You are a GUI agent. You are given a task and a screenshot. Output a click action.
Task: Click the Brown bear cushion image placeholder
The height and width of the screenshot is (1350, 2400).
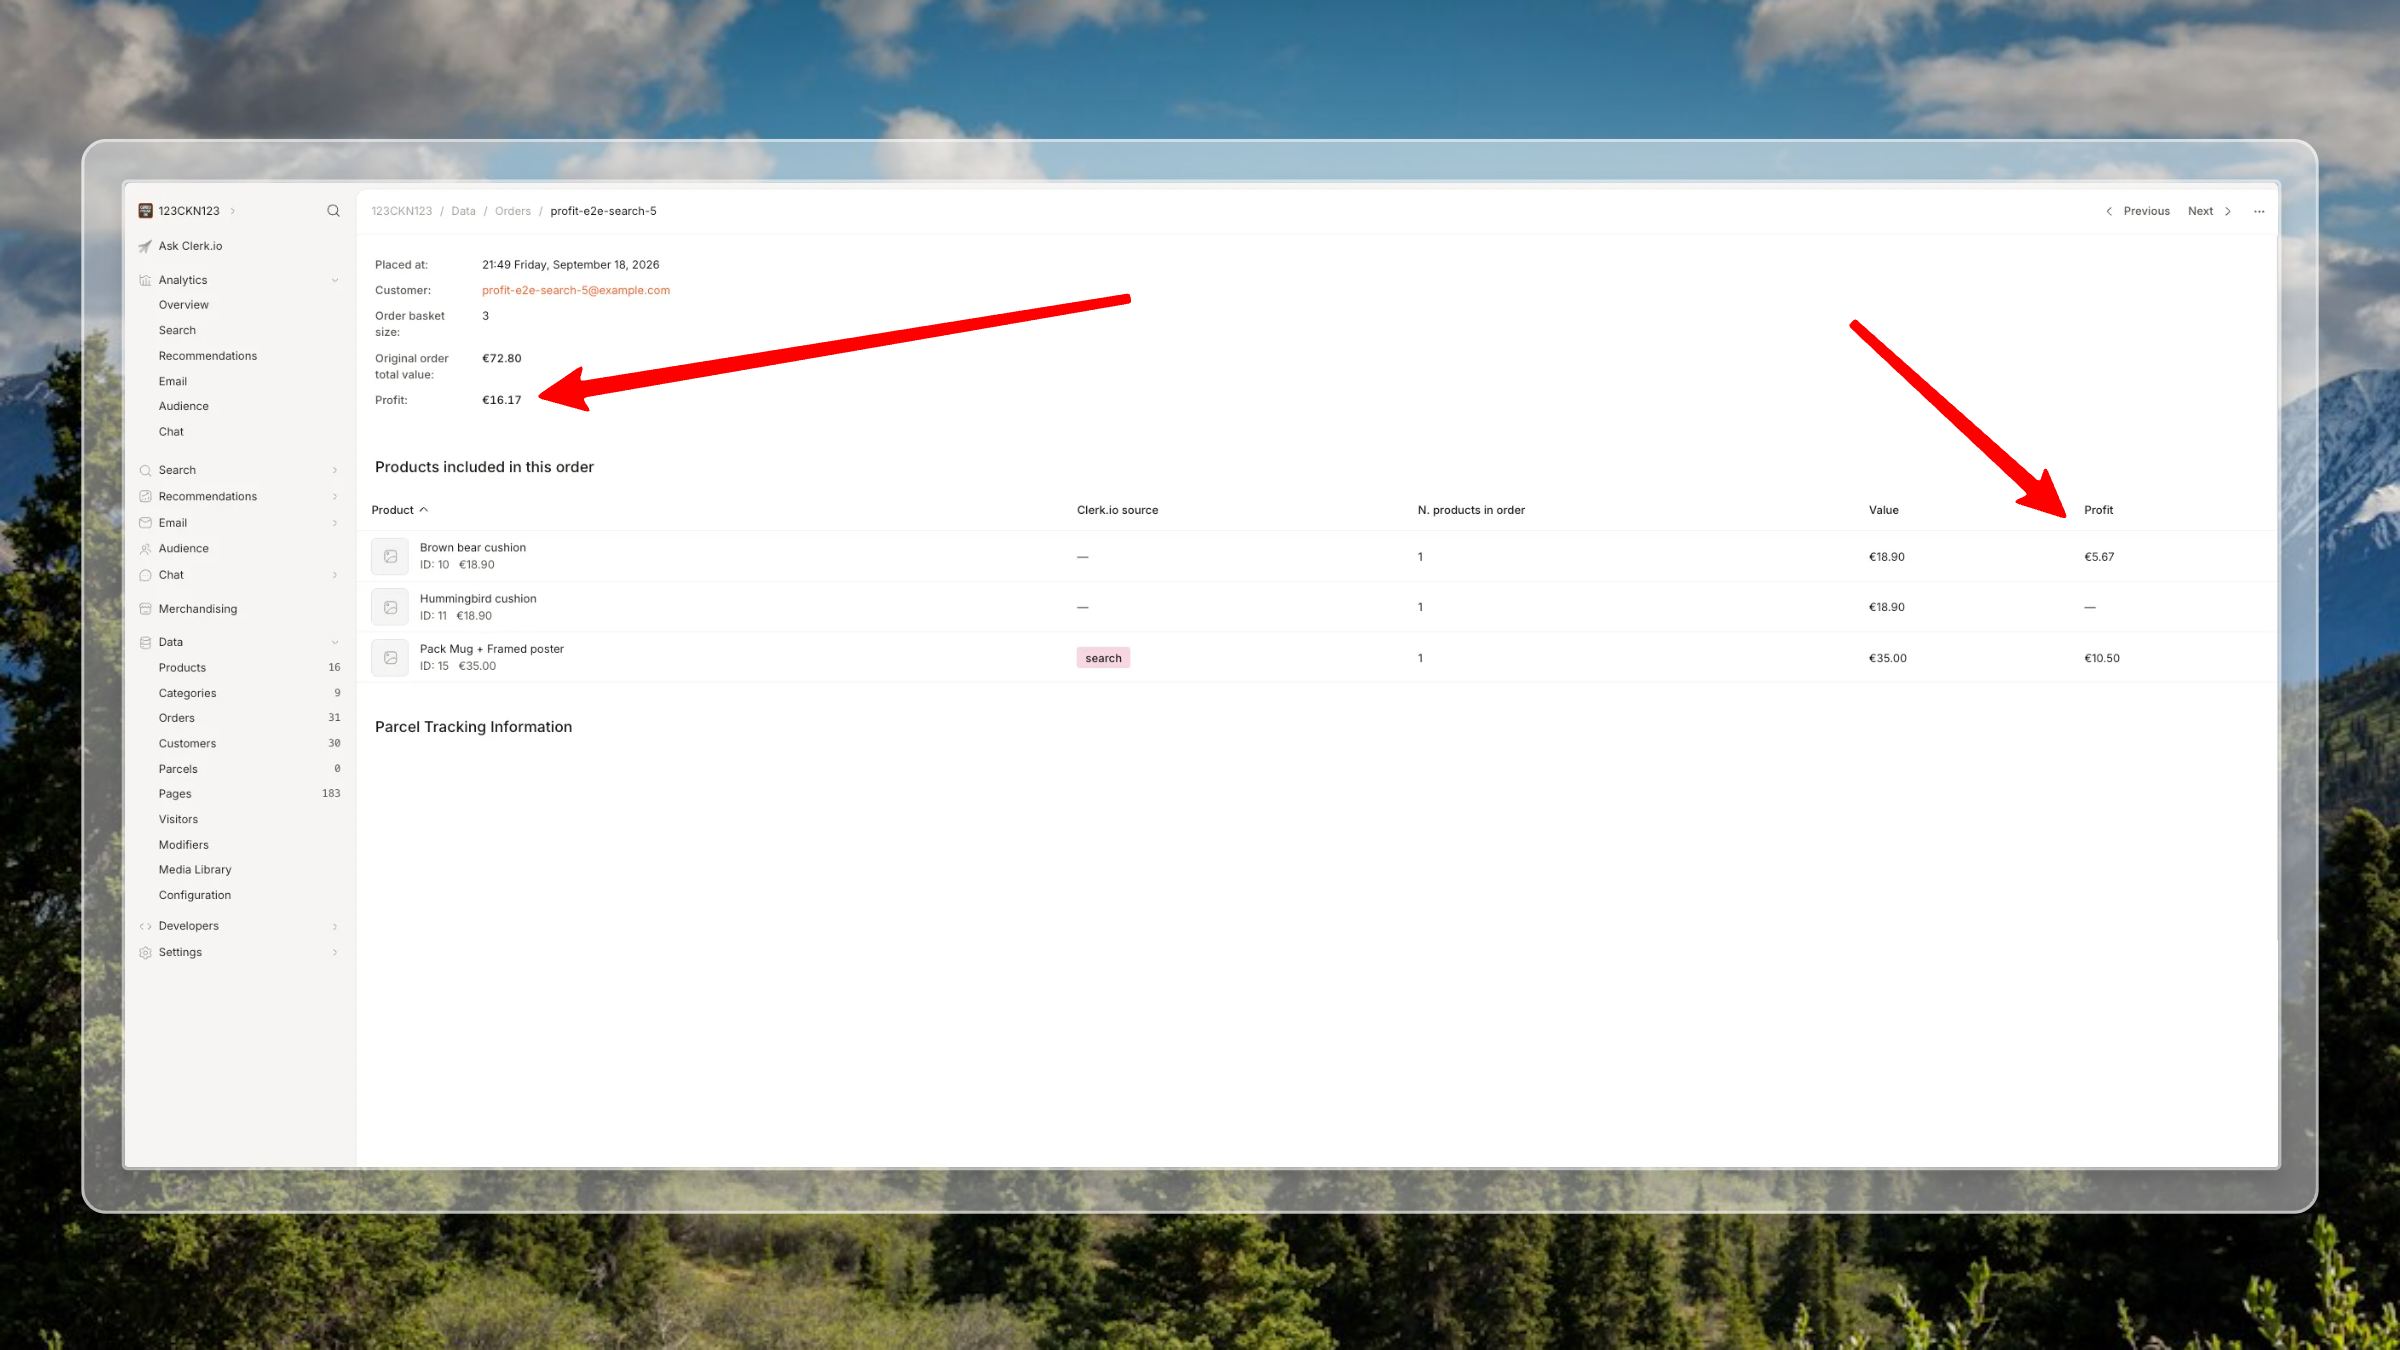390,556
